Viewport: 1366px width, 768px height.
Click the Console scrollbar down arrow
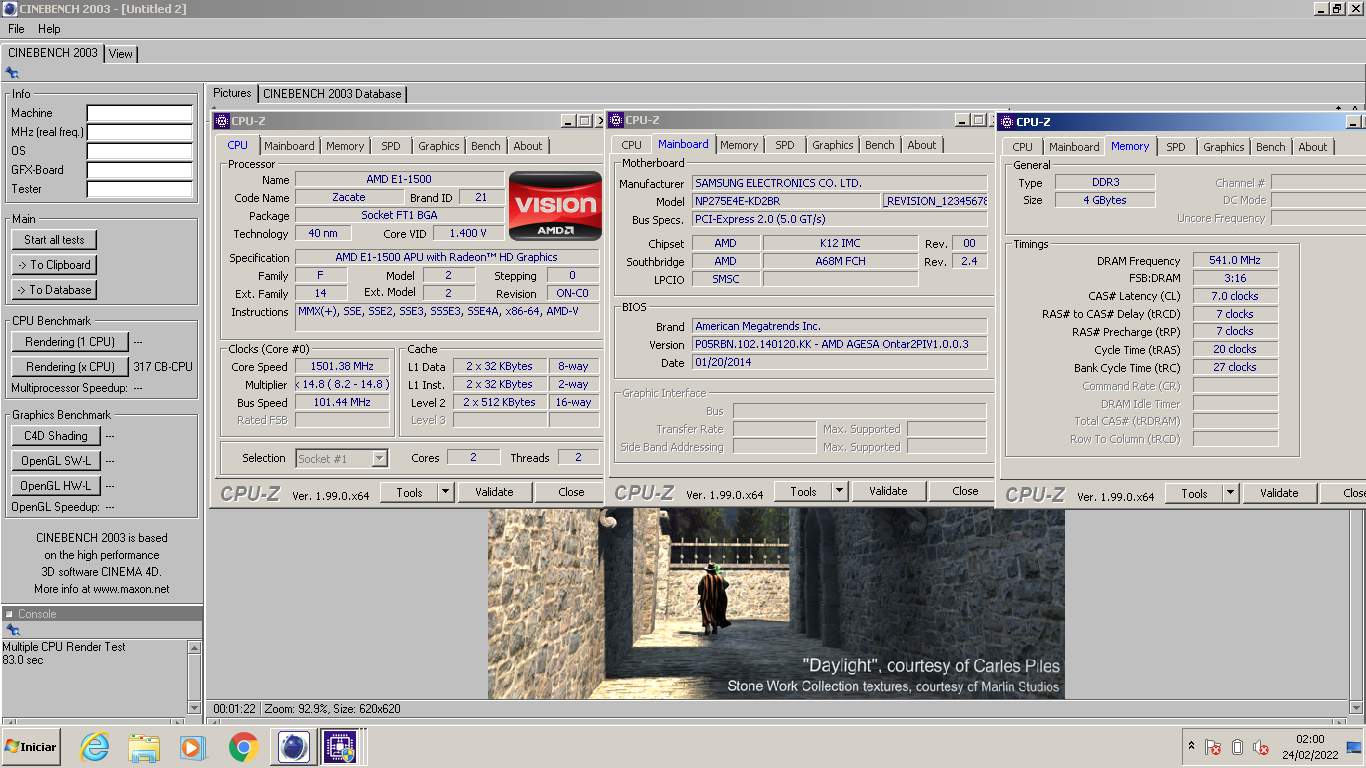194,707
